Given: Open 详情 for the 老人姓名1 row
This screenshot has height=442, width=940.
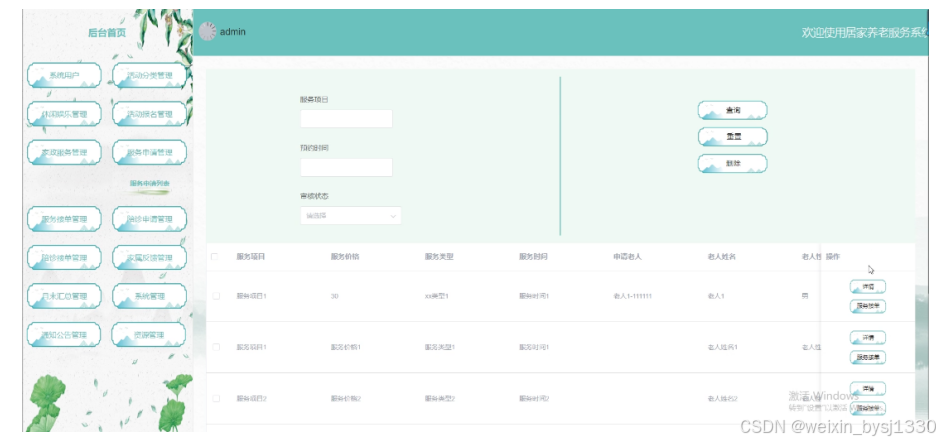Looking at the screenshot, I should click(x=867, y=338).
